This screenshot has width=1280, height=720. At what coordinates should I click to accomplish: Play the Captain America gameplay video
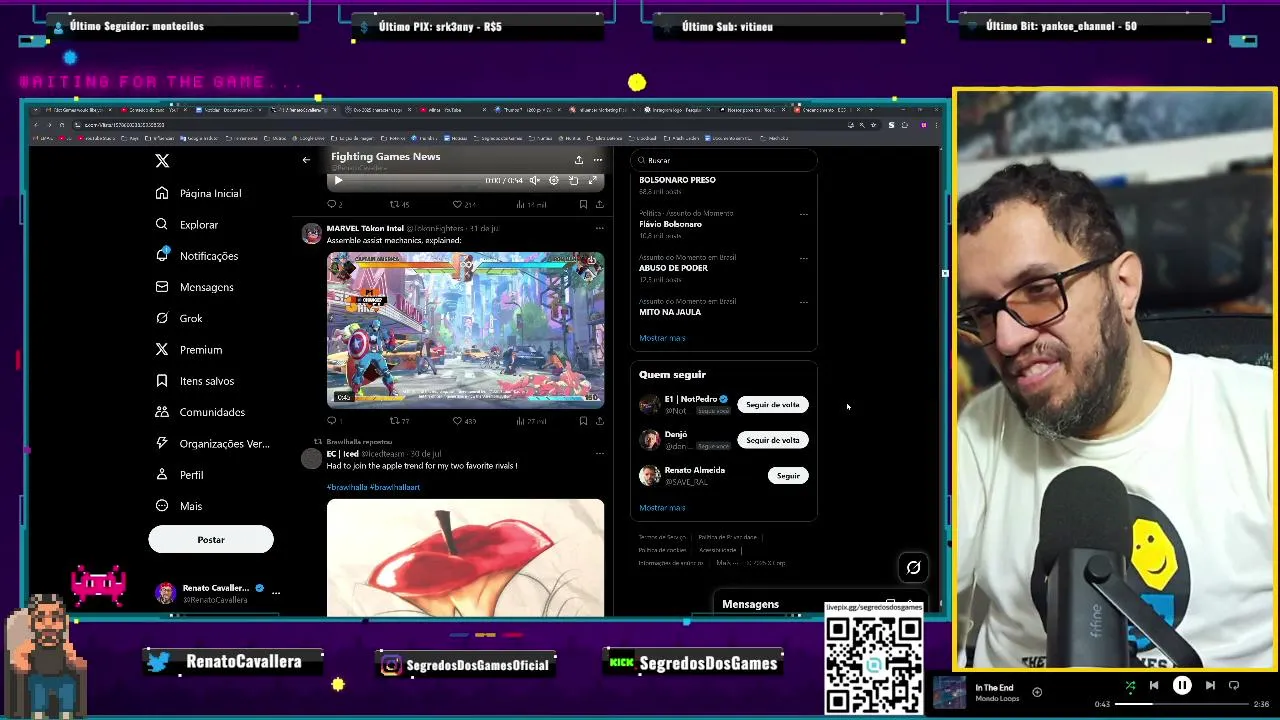(x=465, y=329)
